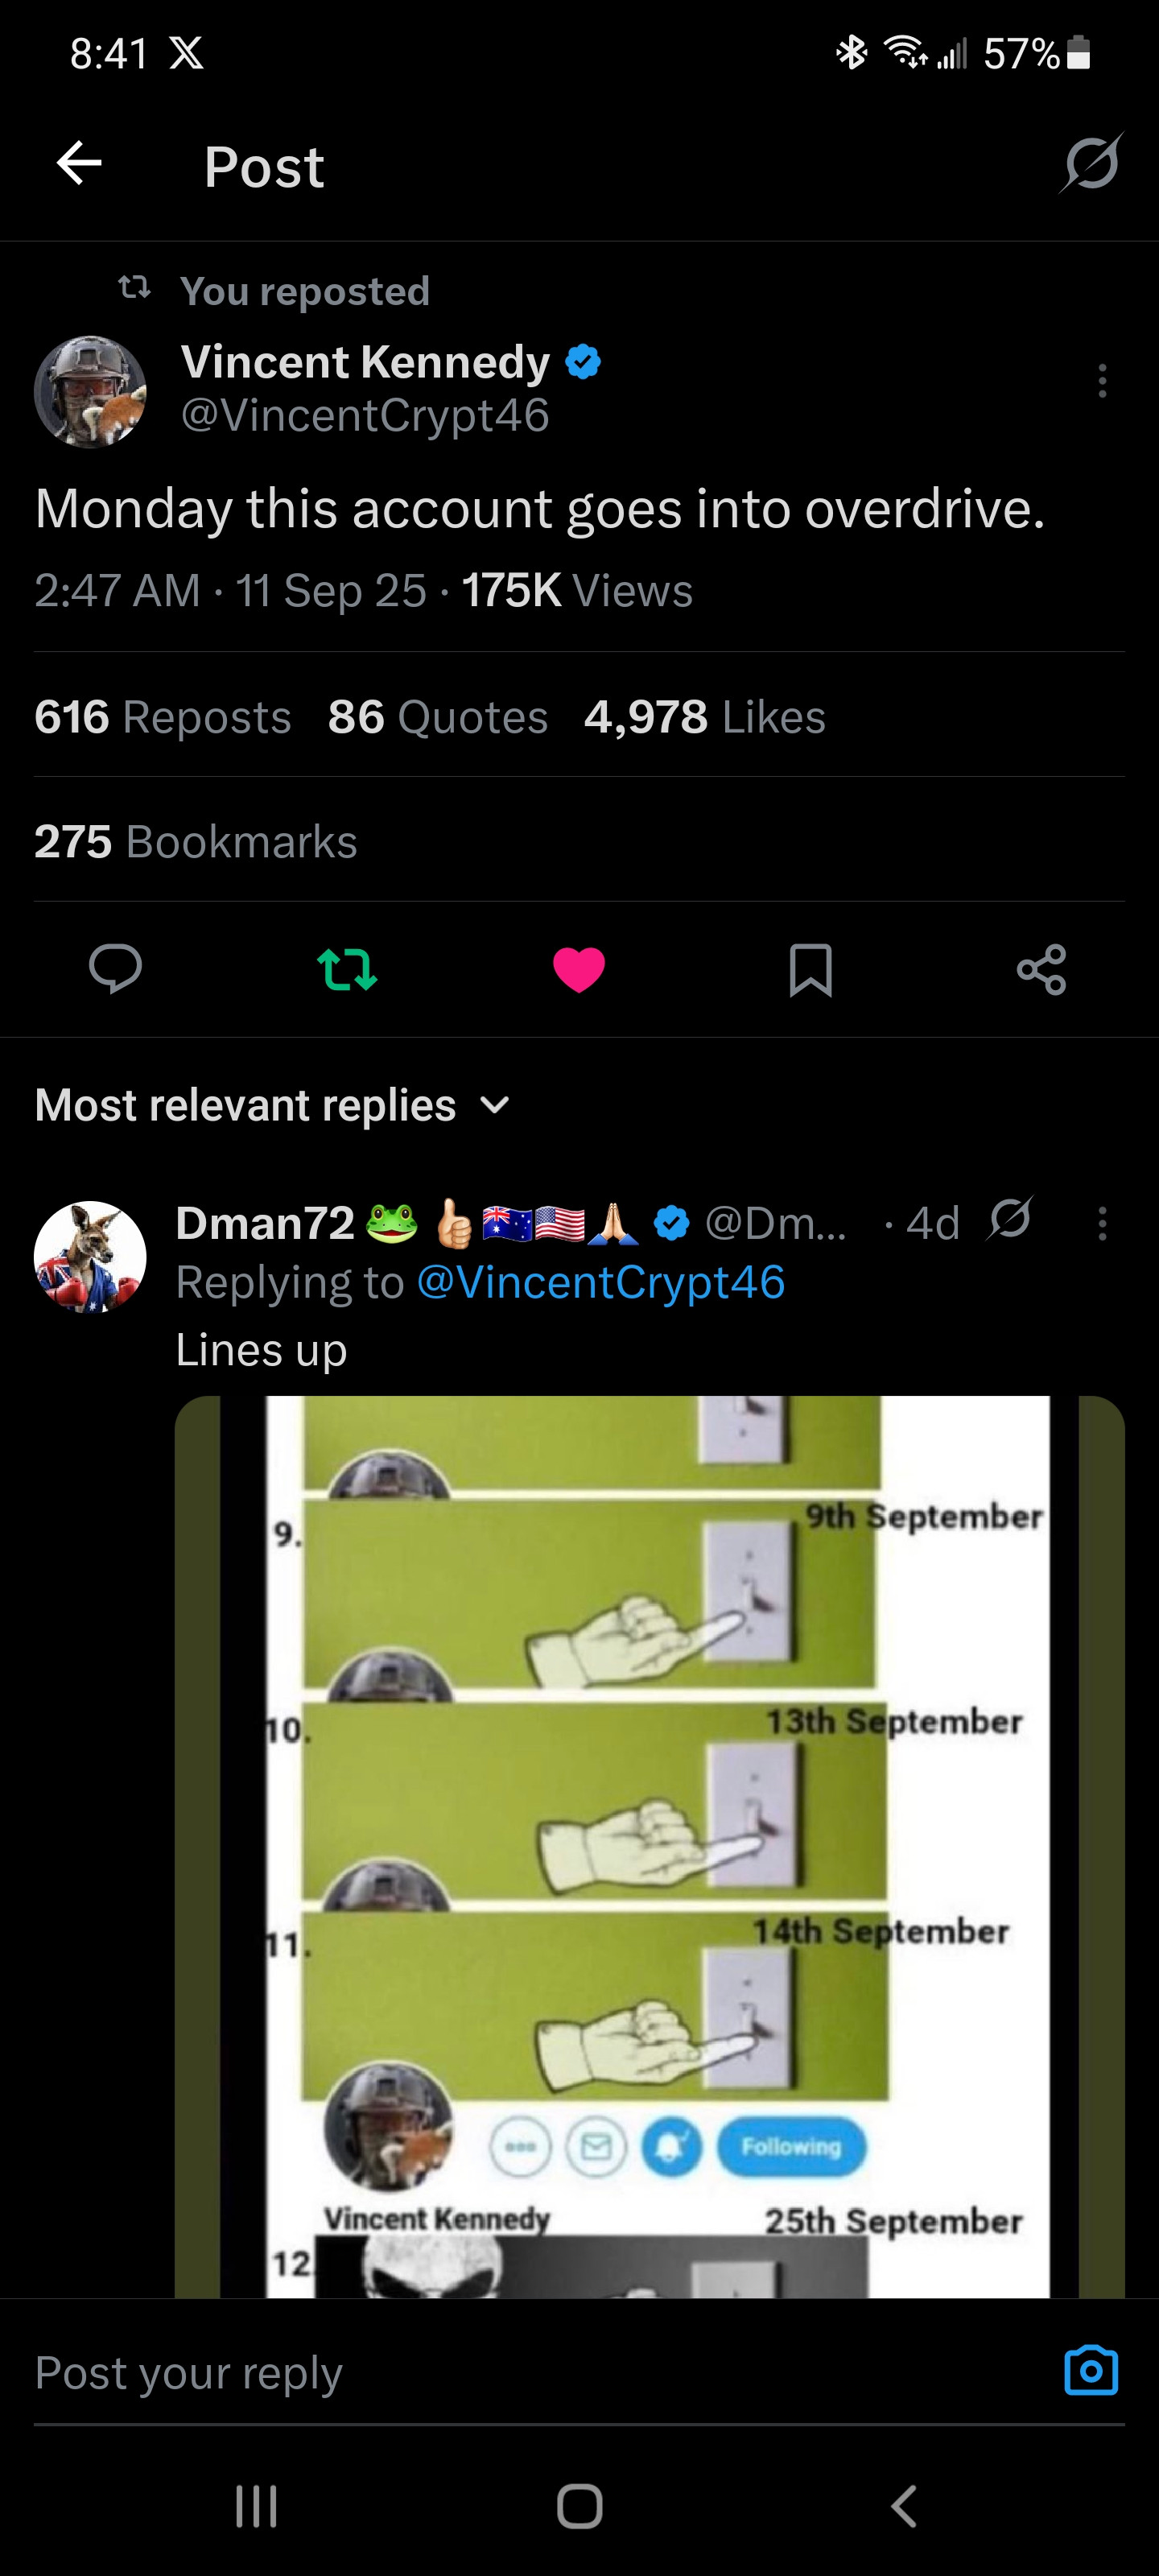Tap the Grok icon on Dman72's reply

pos(1010,1220)
